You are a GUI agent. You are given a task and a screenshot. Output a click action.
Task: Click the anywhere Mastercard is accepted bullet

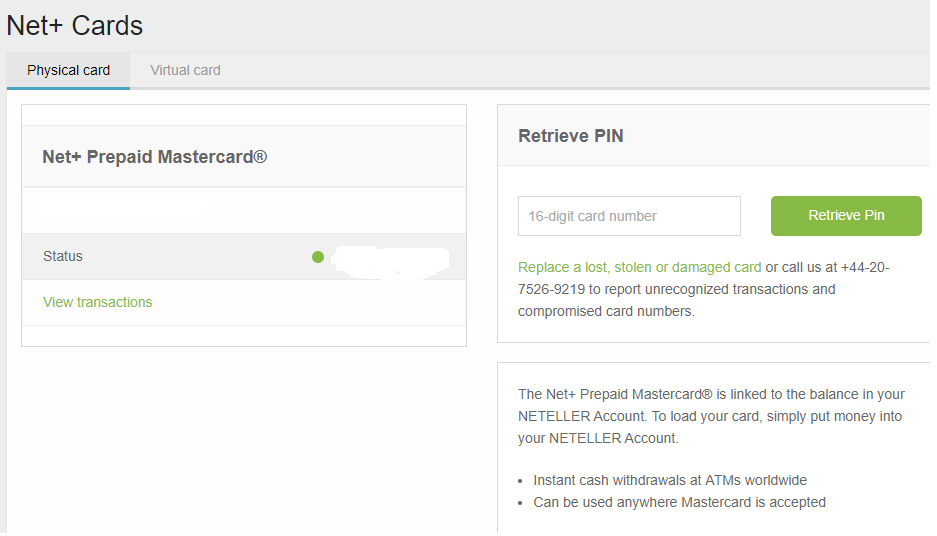[679, 503]
